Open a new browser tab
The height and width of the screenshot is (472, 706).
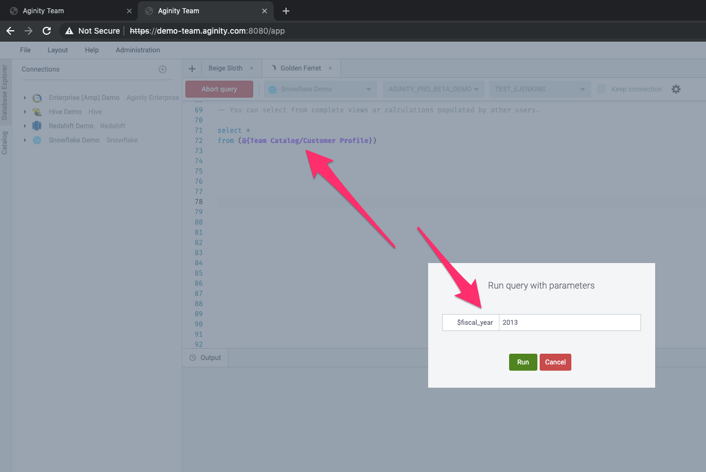(286, 11)
